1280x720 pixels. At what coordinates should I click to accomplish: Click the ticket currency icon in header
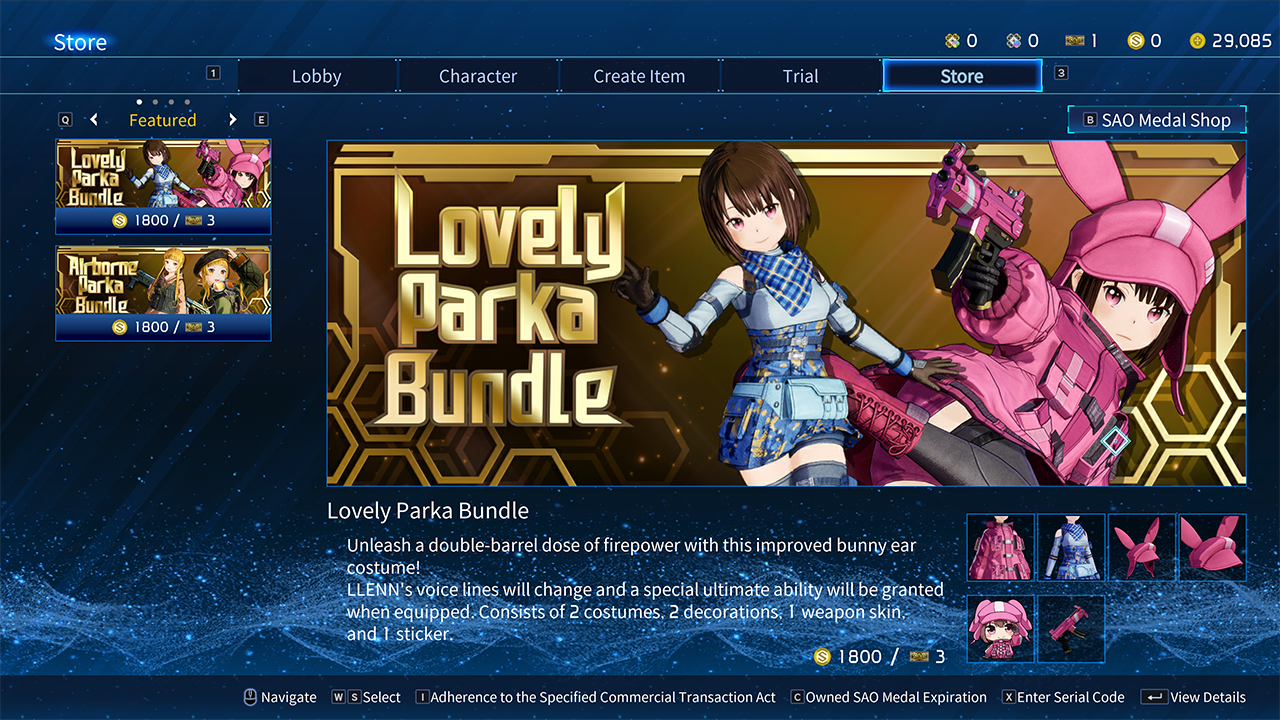[x=1075, y=41]
